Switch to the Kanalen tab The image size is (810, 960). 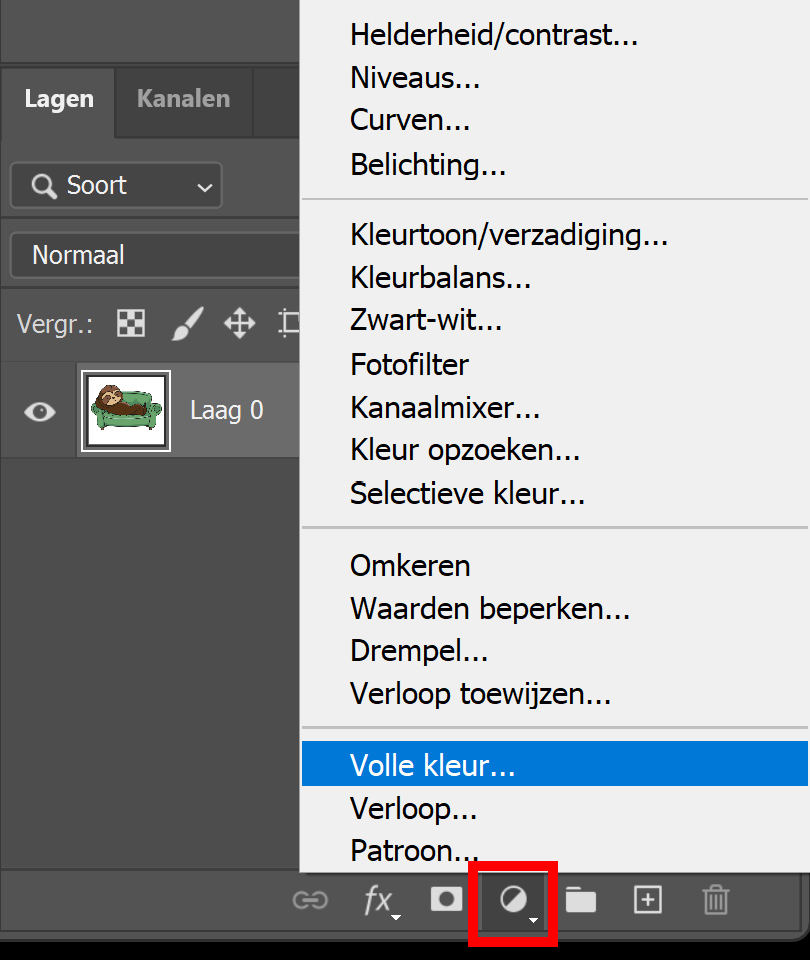click(x=183, y=98)
